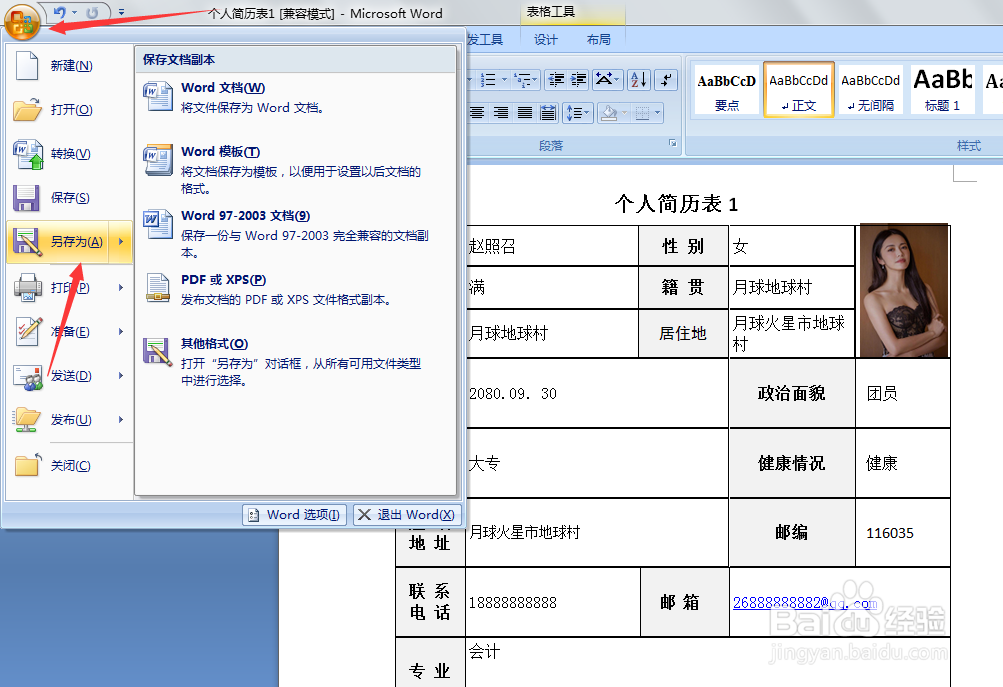Choose PDF 或 XPS(P) option

pos(296,289)
